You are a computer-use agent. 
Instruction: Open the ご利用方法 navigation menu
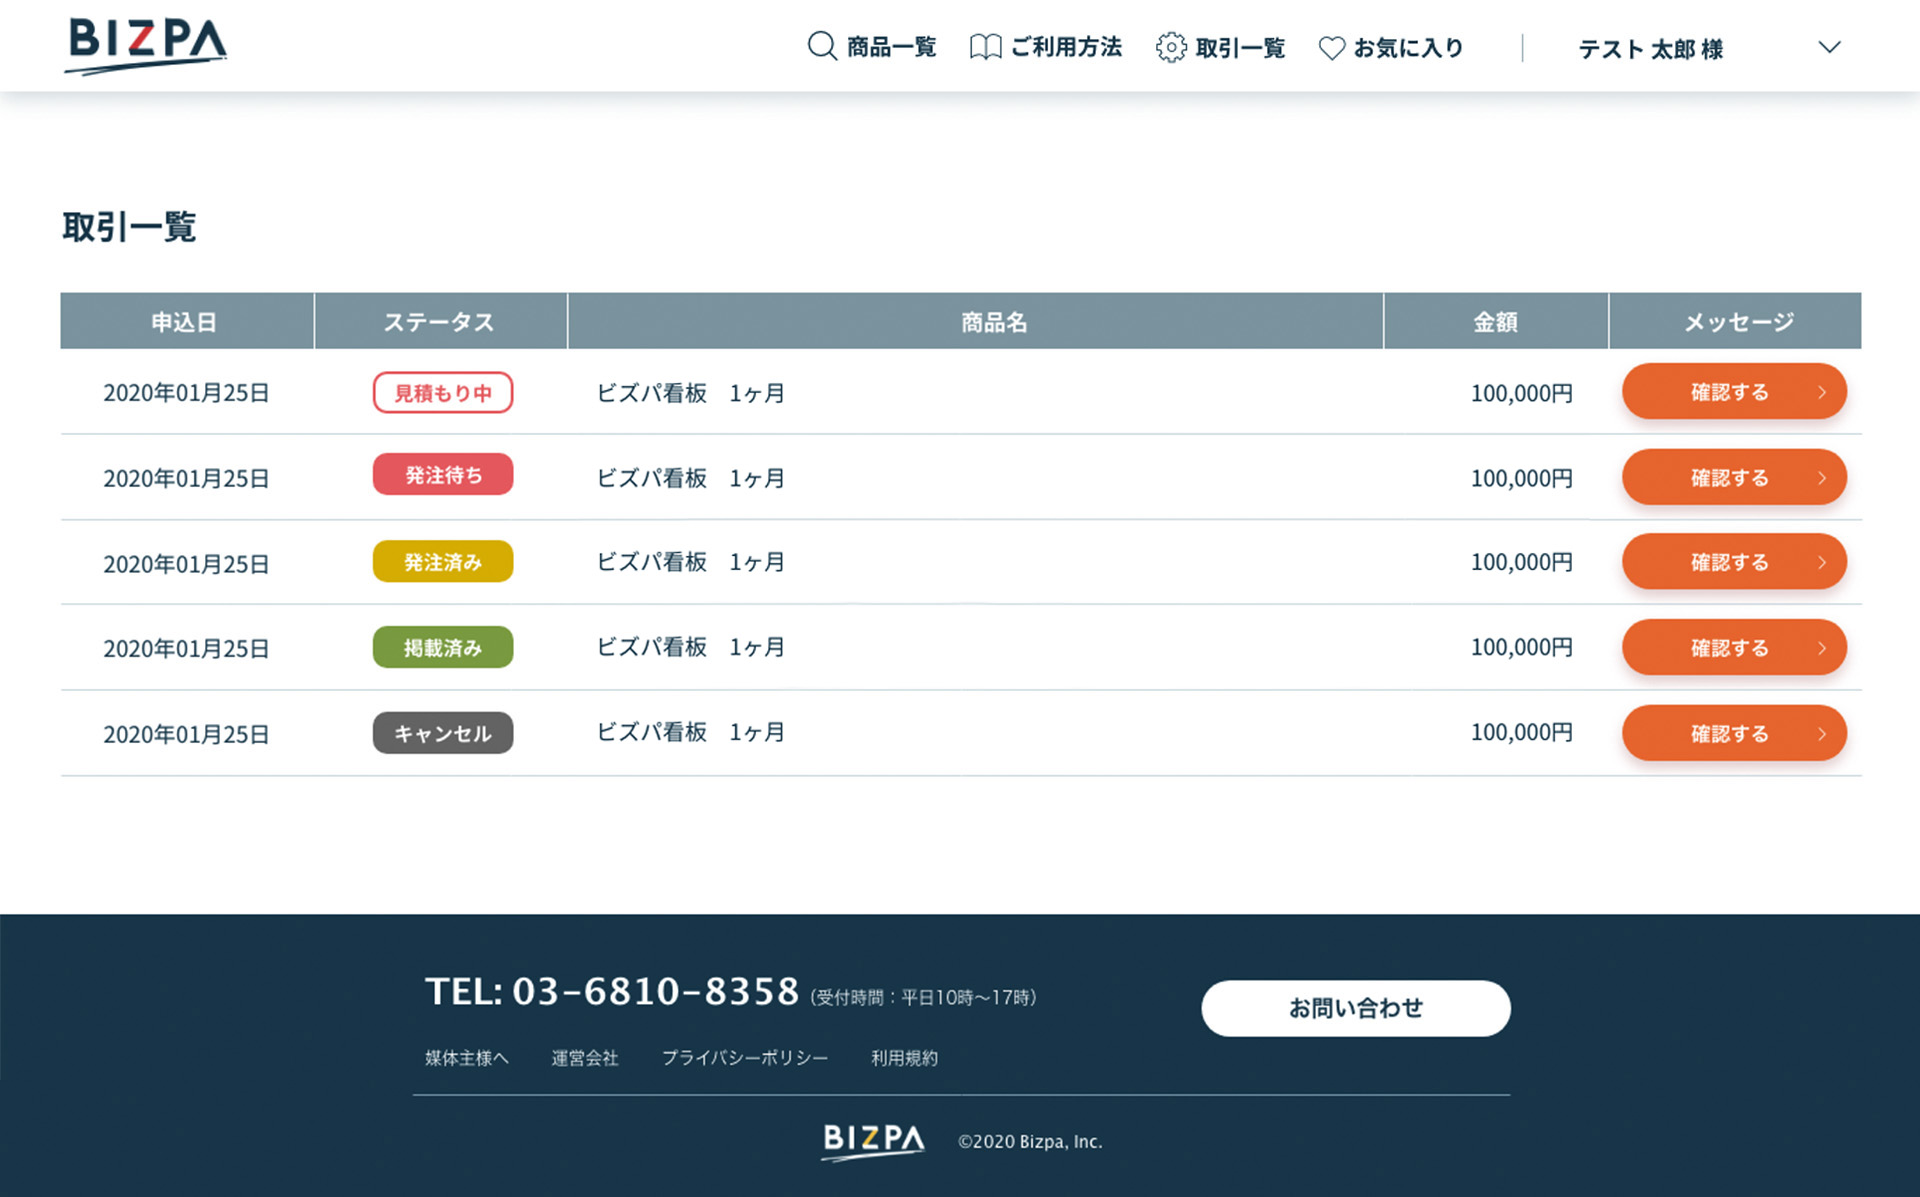pyautogui.click(x=1065, y=46)
